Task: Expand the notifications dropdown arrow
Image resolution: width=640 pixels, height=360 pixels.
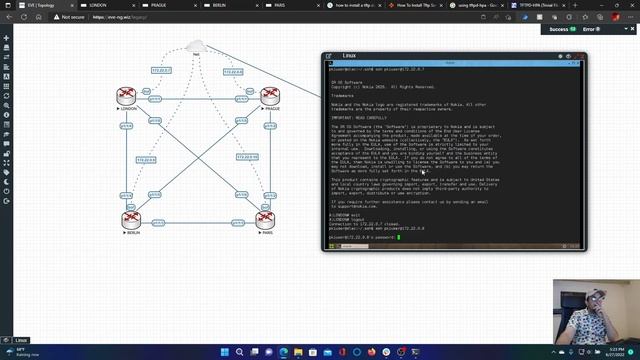Action: coord(626,29)
